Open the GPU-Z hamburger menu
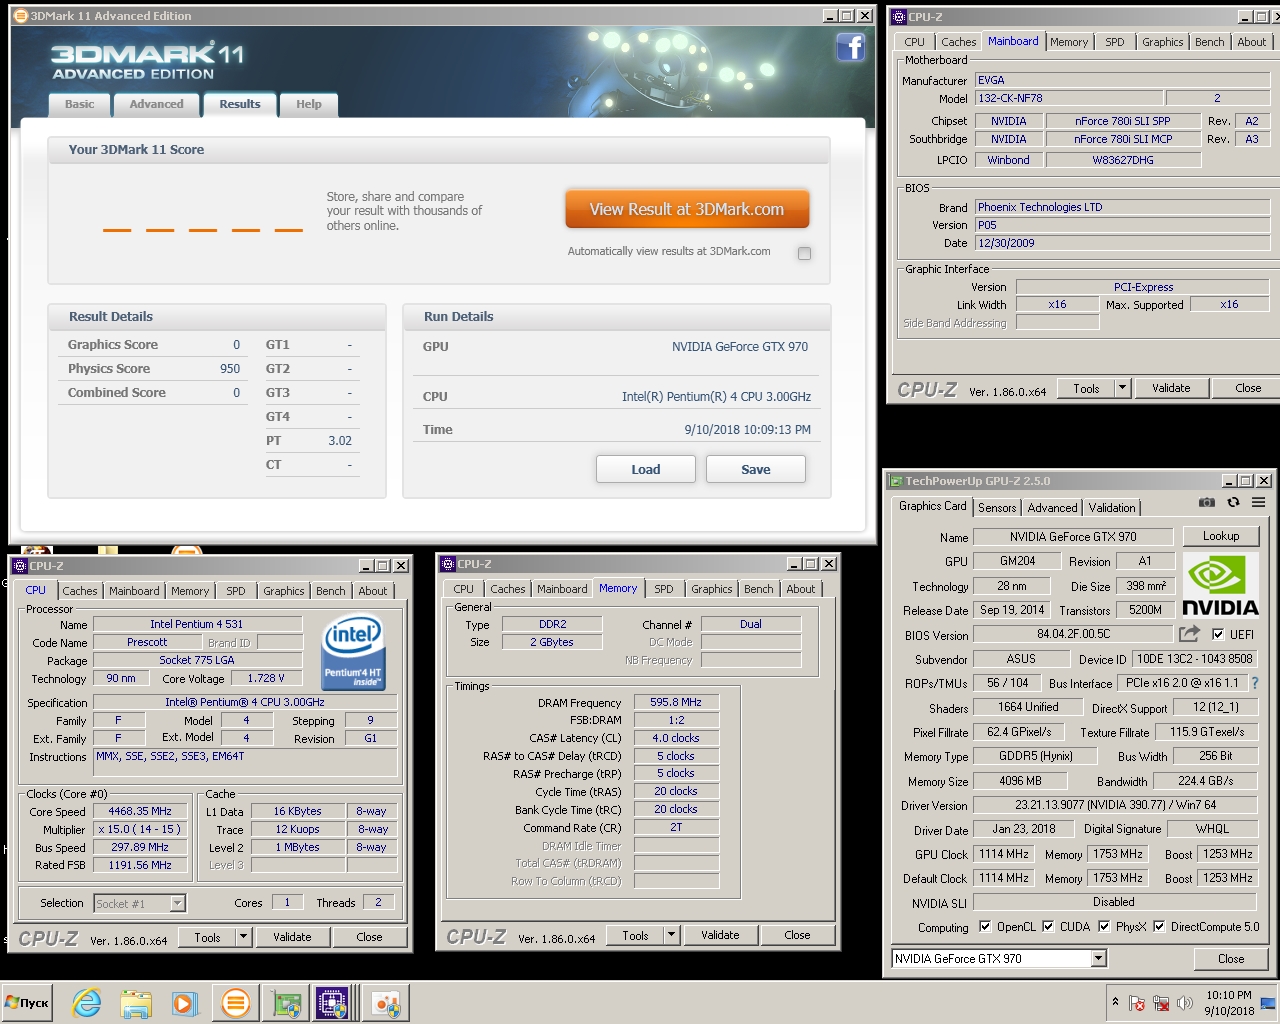 click(1258, 502)
